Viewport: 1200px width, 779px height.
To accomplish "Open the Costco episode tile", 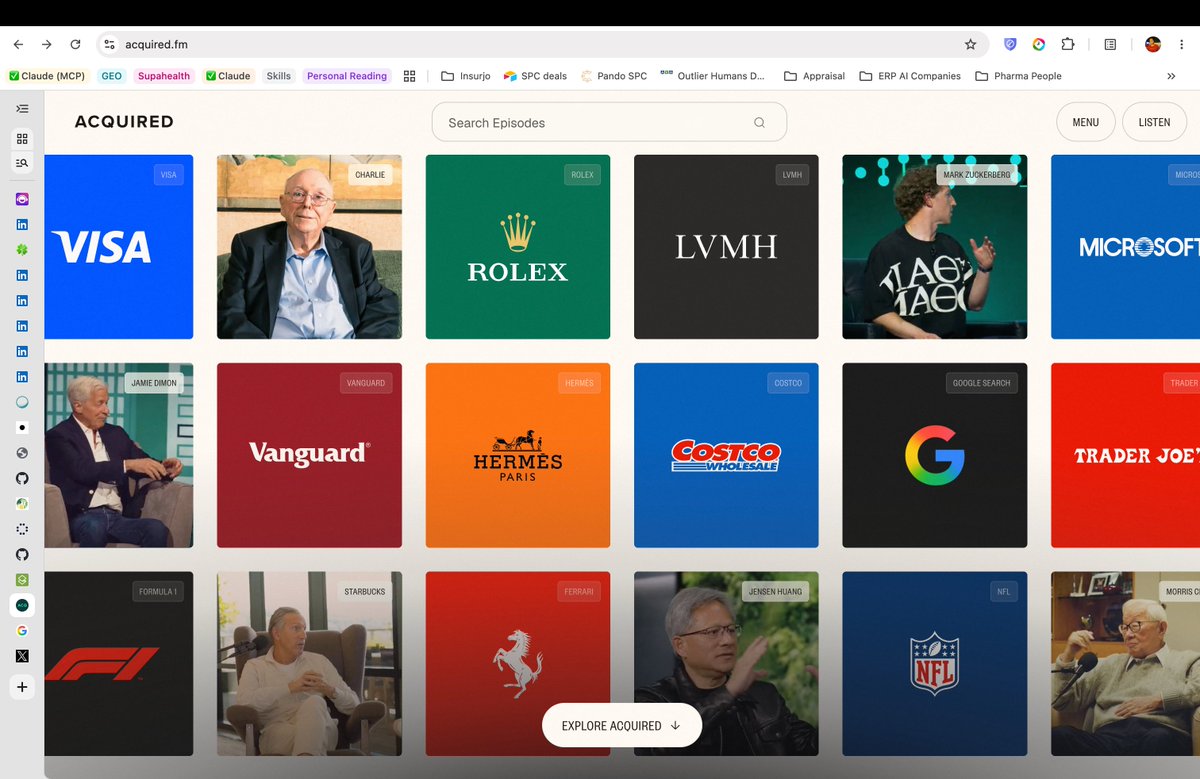I will tap(726, 455).
